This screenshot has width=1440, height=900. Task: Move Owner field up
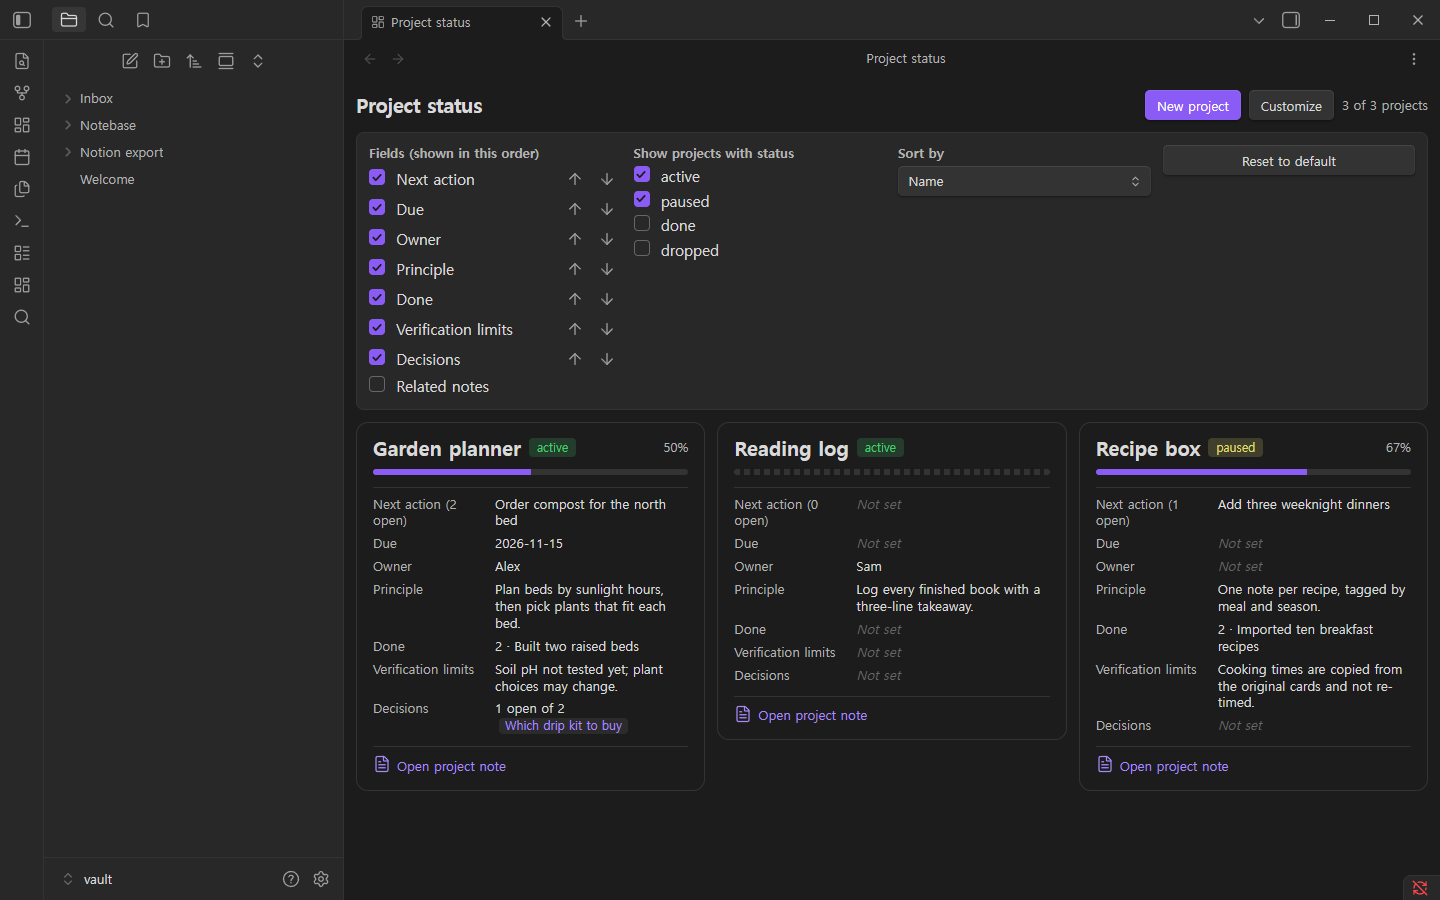(575, 239)
